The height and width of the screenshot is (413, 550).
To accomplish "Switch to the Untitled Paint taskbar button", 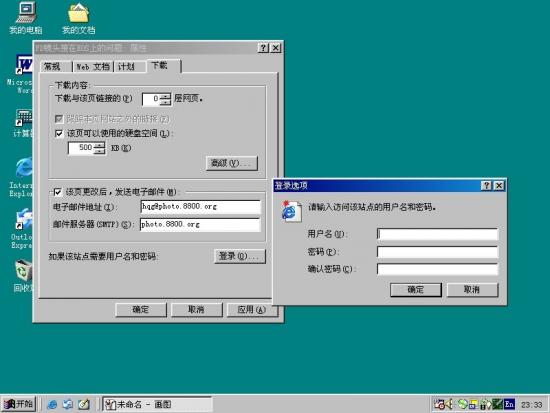I will coord(157,404).
